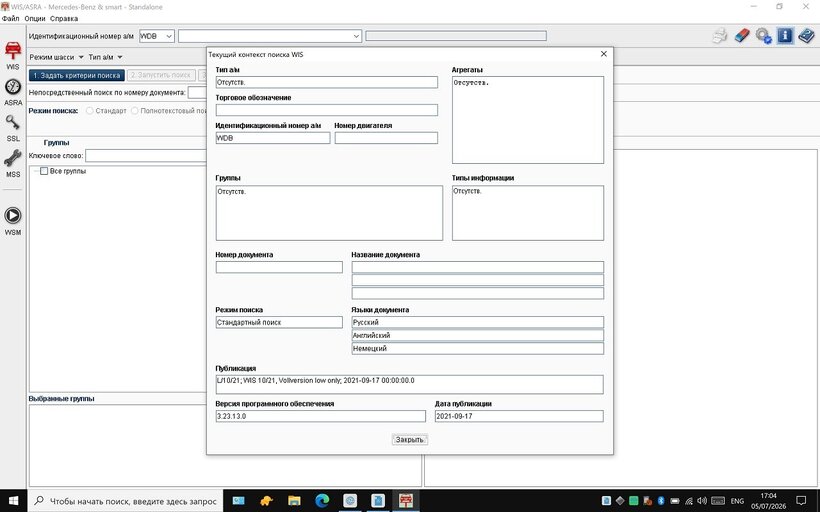Click the eraser icon to clear context

click(742, 36)
